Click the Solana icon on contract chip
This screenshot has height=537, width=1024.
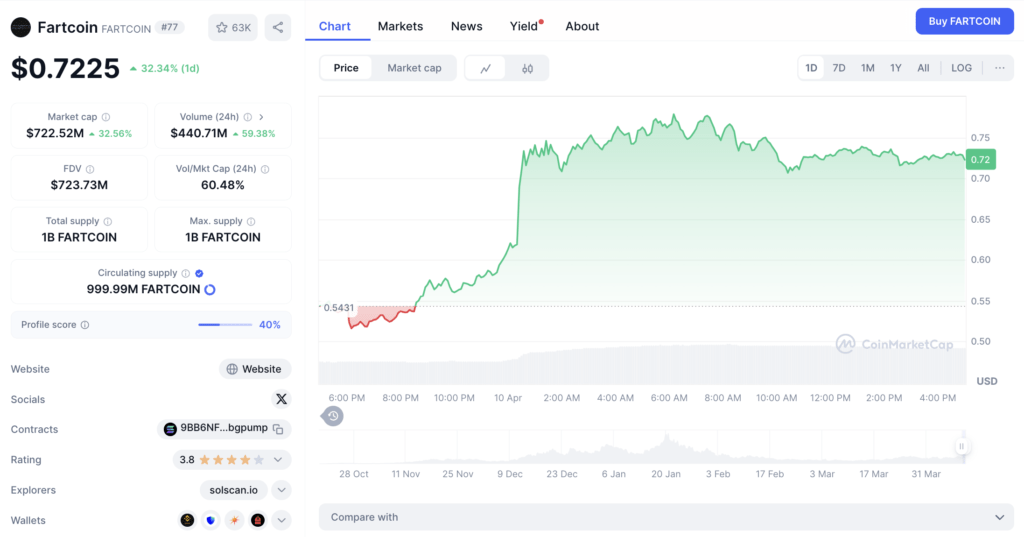point(170,429)
